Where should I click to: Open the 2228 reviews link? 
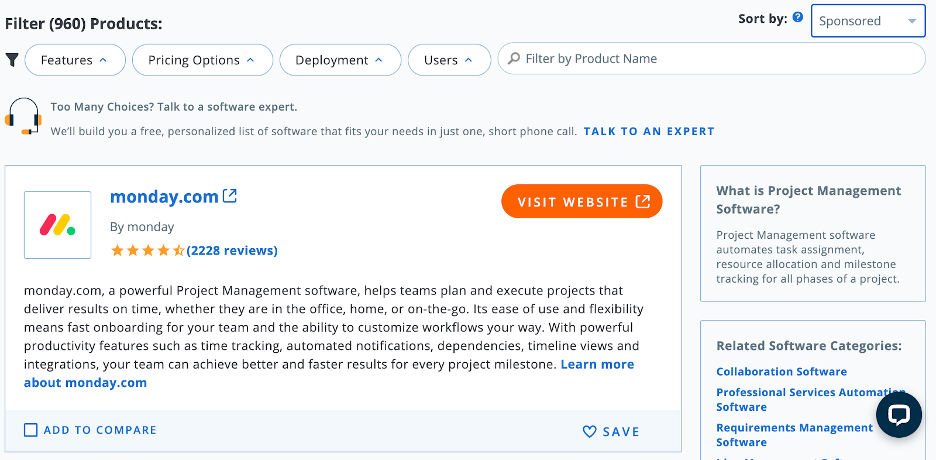pos(232,251)
